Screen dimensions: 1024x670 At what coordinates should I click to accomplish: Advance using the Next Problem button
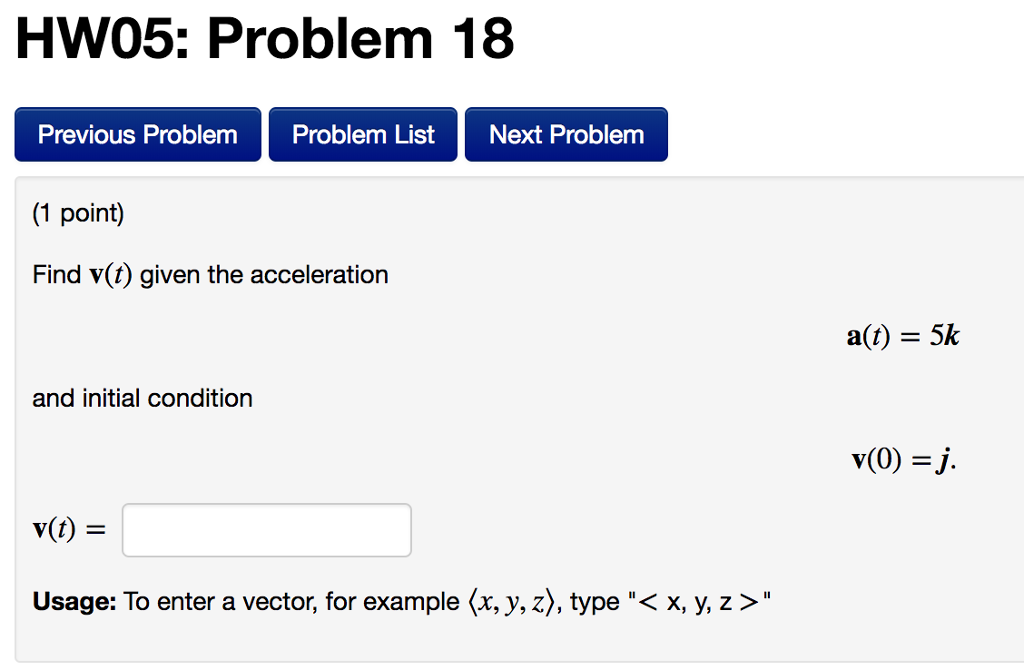(566, 134)
